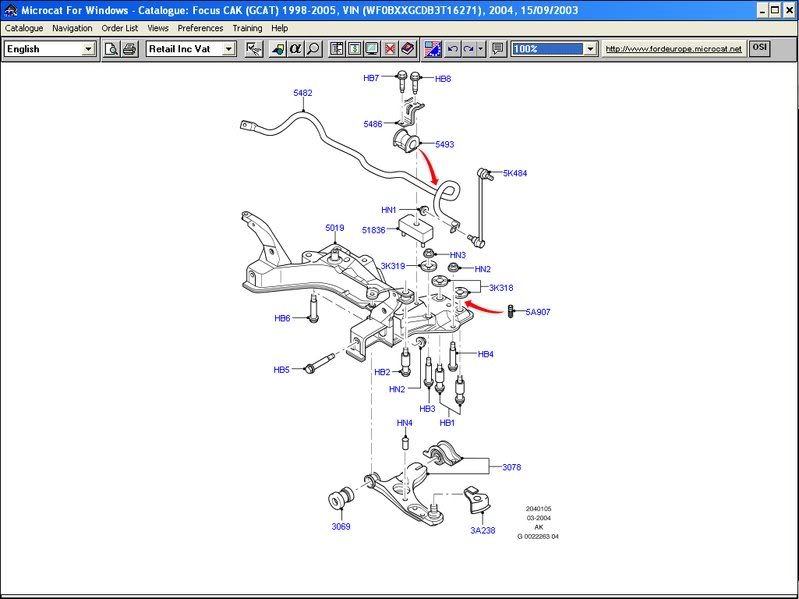Click the red X toolbar icon
799x599 pixels.
[x=389, y=49]
